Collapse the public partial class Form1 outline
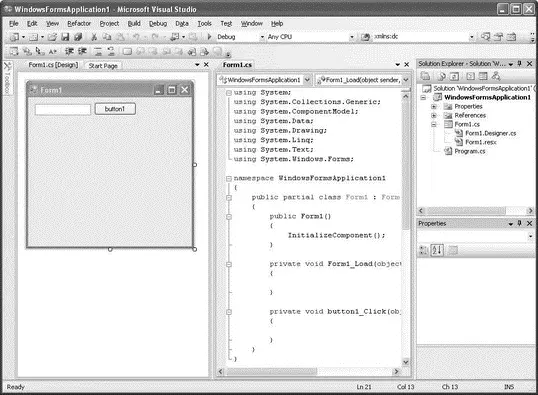 click(x=229, y=197)
